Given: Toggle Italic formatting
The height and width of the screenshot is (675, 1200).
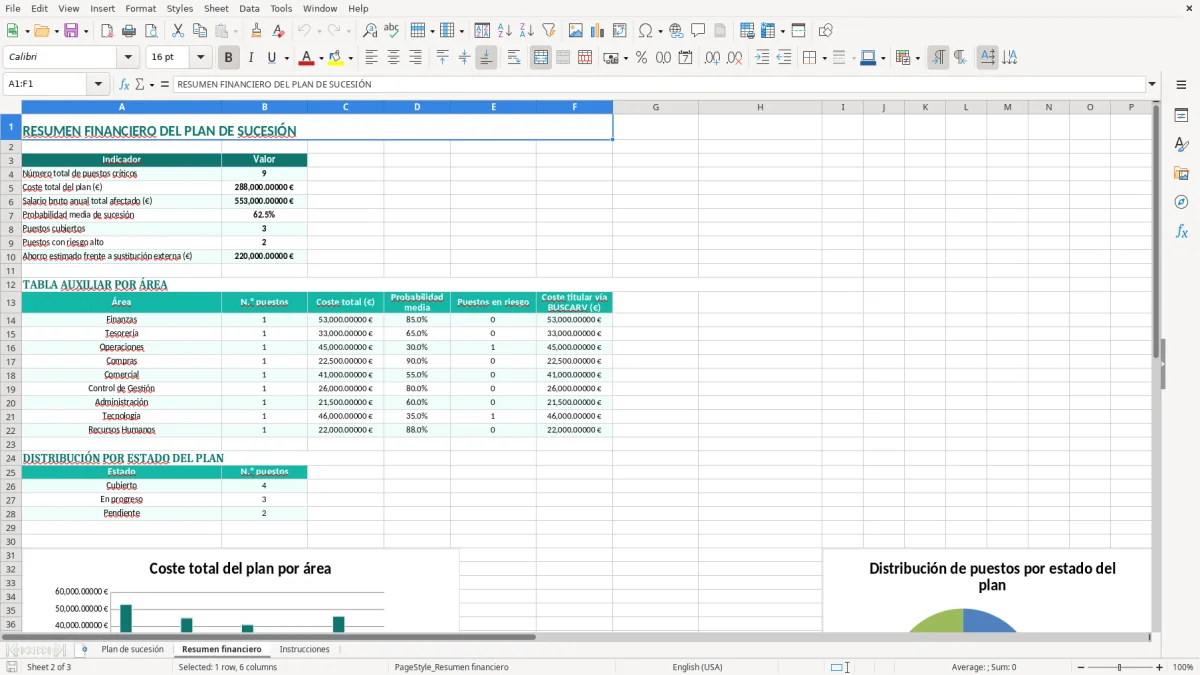Looking at the screenshot, I should coord(250,58).
